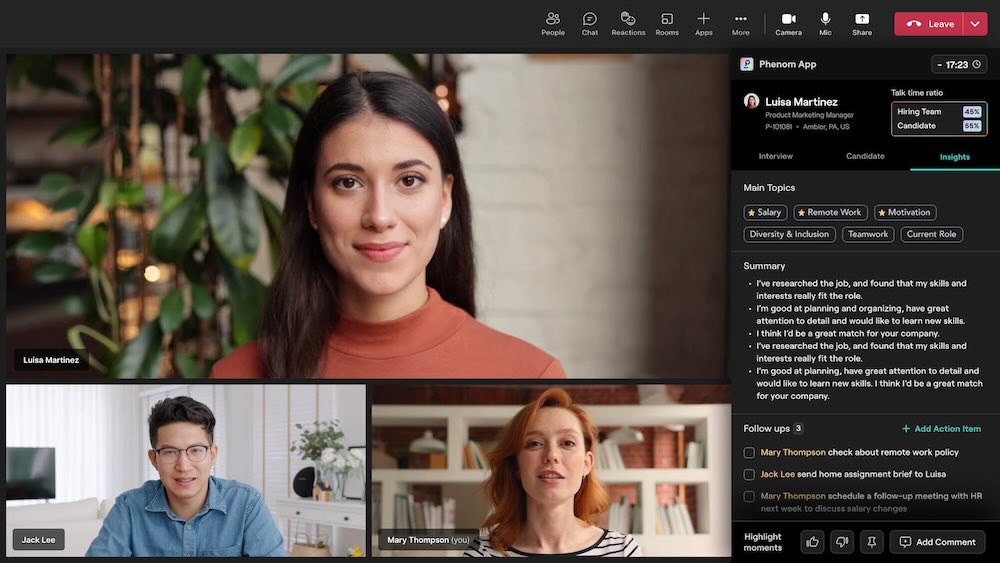
Task: Toggle the Camera
Action: (x=788, y=24)
